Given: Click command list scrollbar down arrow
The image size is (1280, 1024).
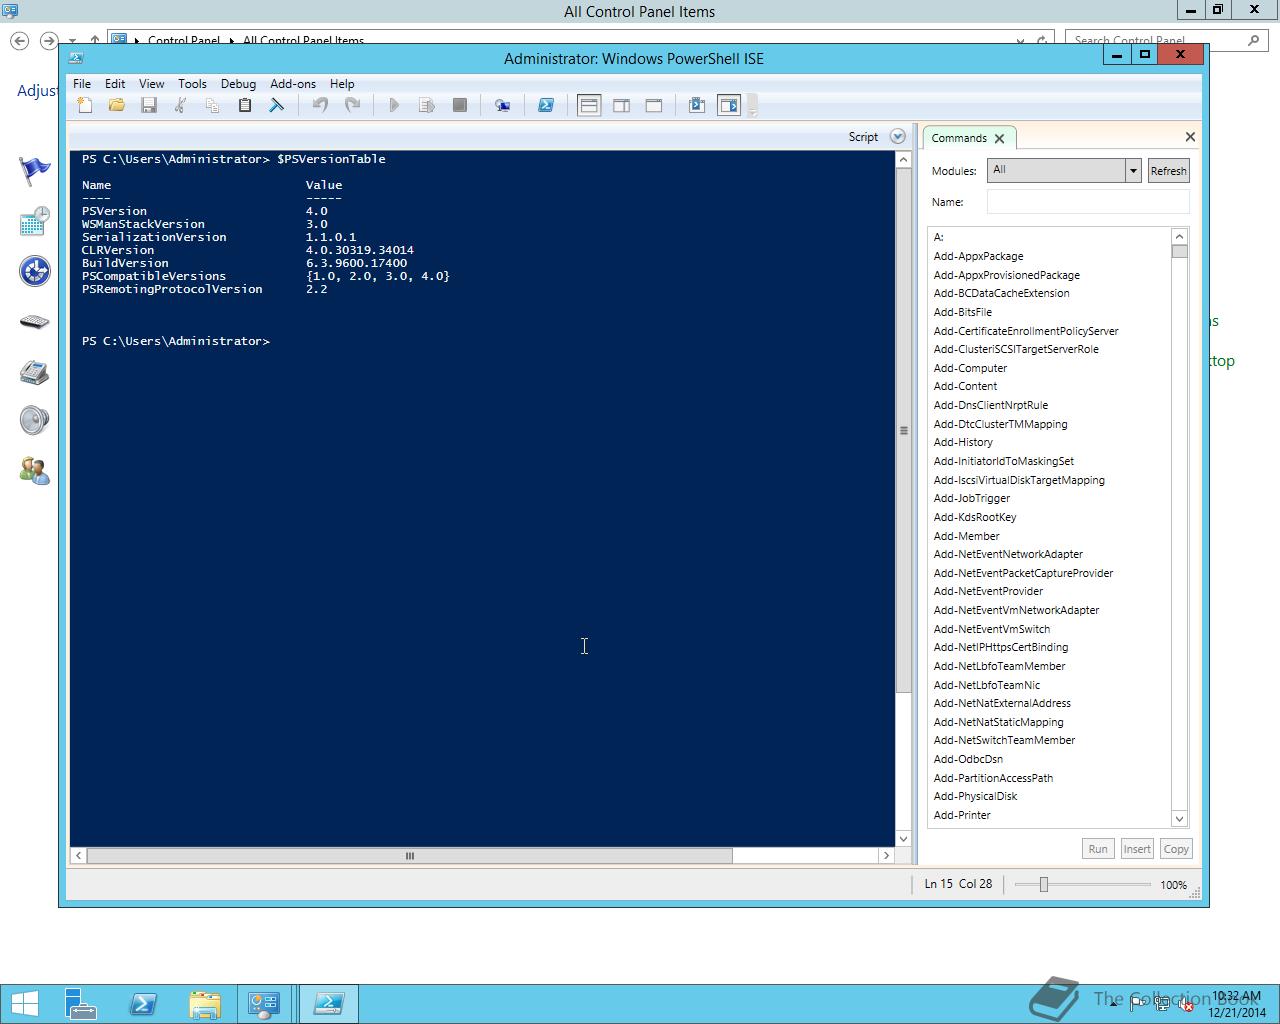Looking at the screenshot, I should point(1179,819).
